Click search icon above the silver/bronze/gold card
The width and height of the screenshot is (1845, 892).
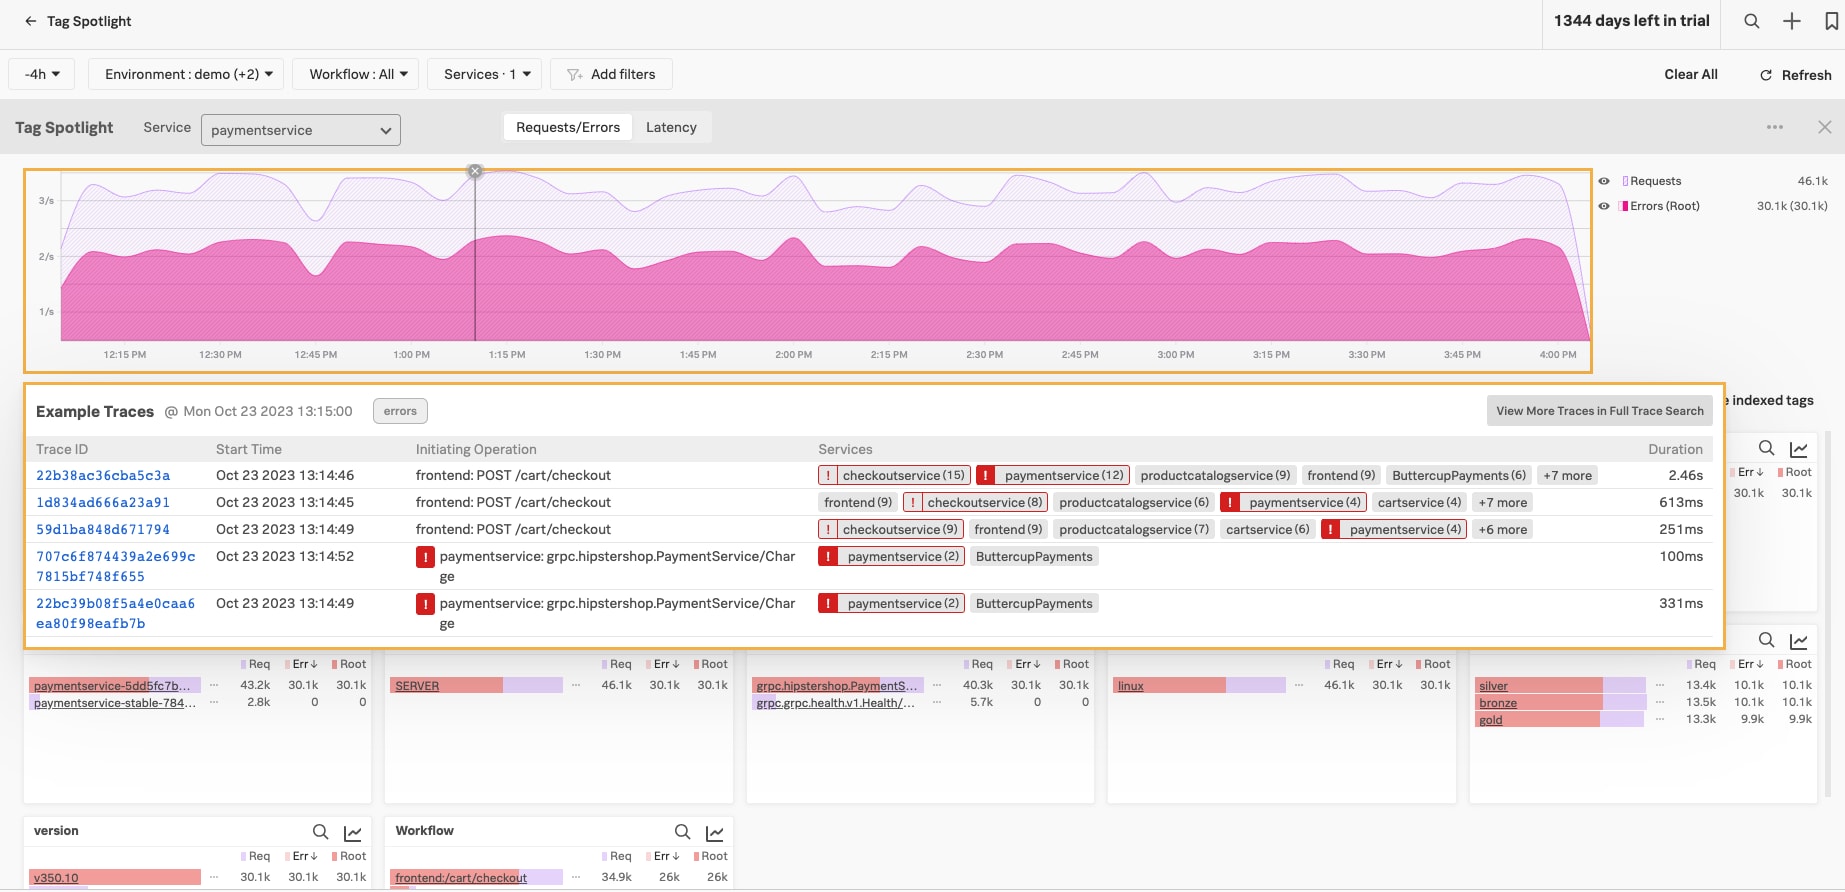(1767, 640)
